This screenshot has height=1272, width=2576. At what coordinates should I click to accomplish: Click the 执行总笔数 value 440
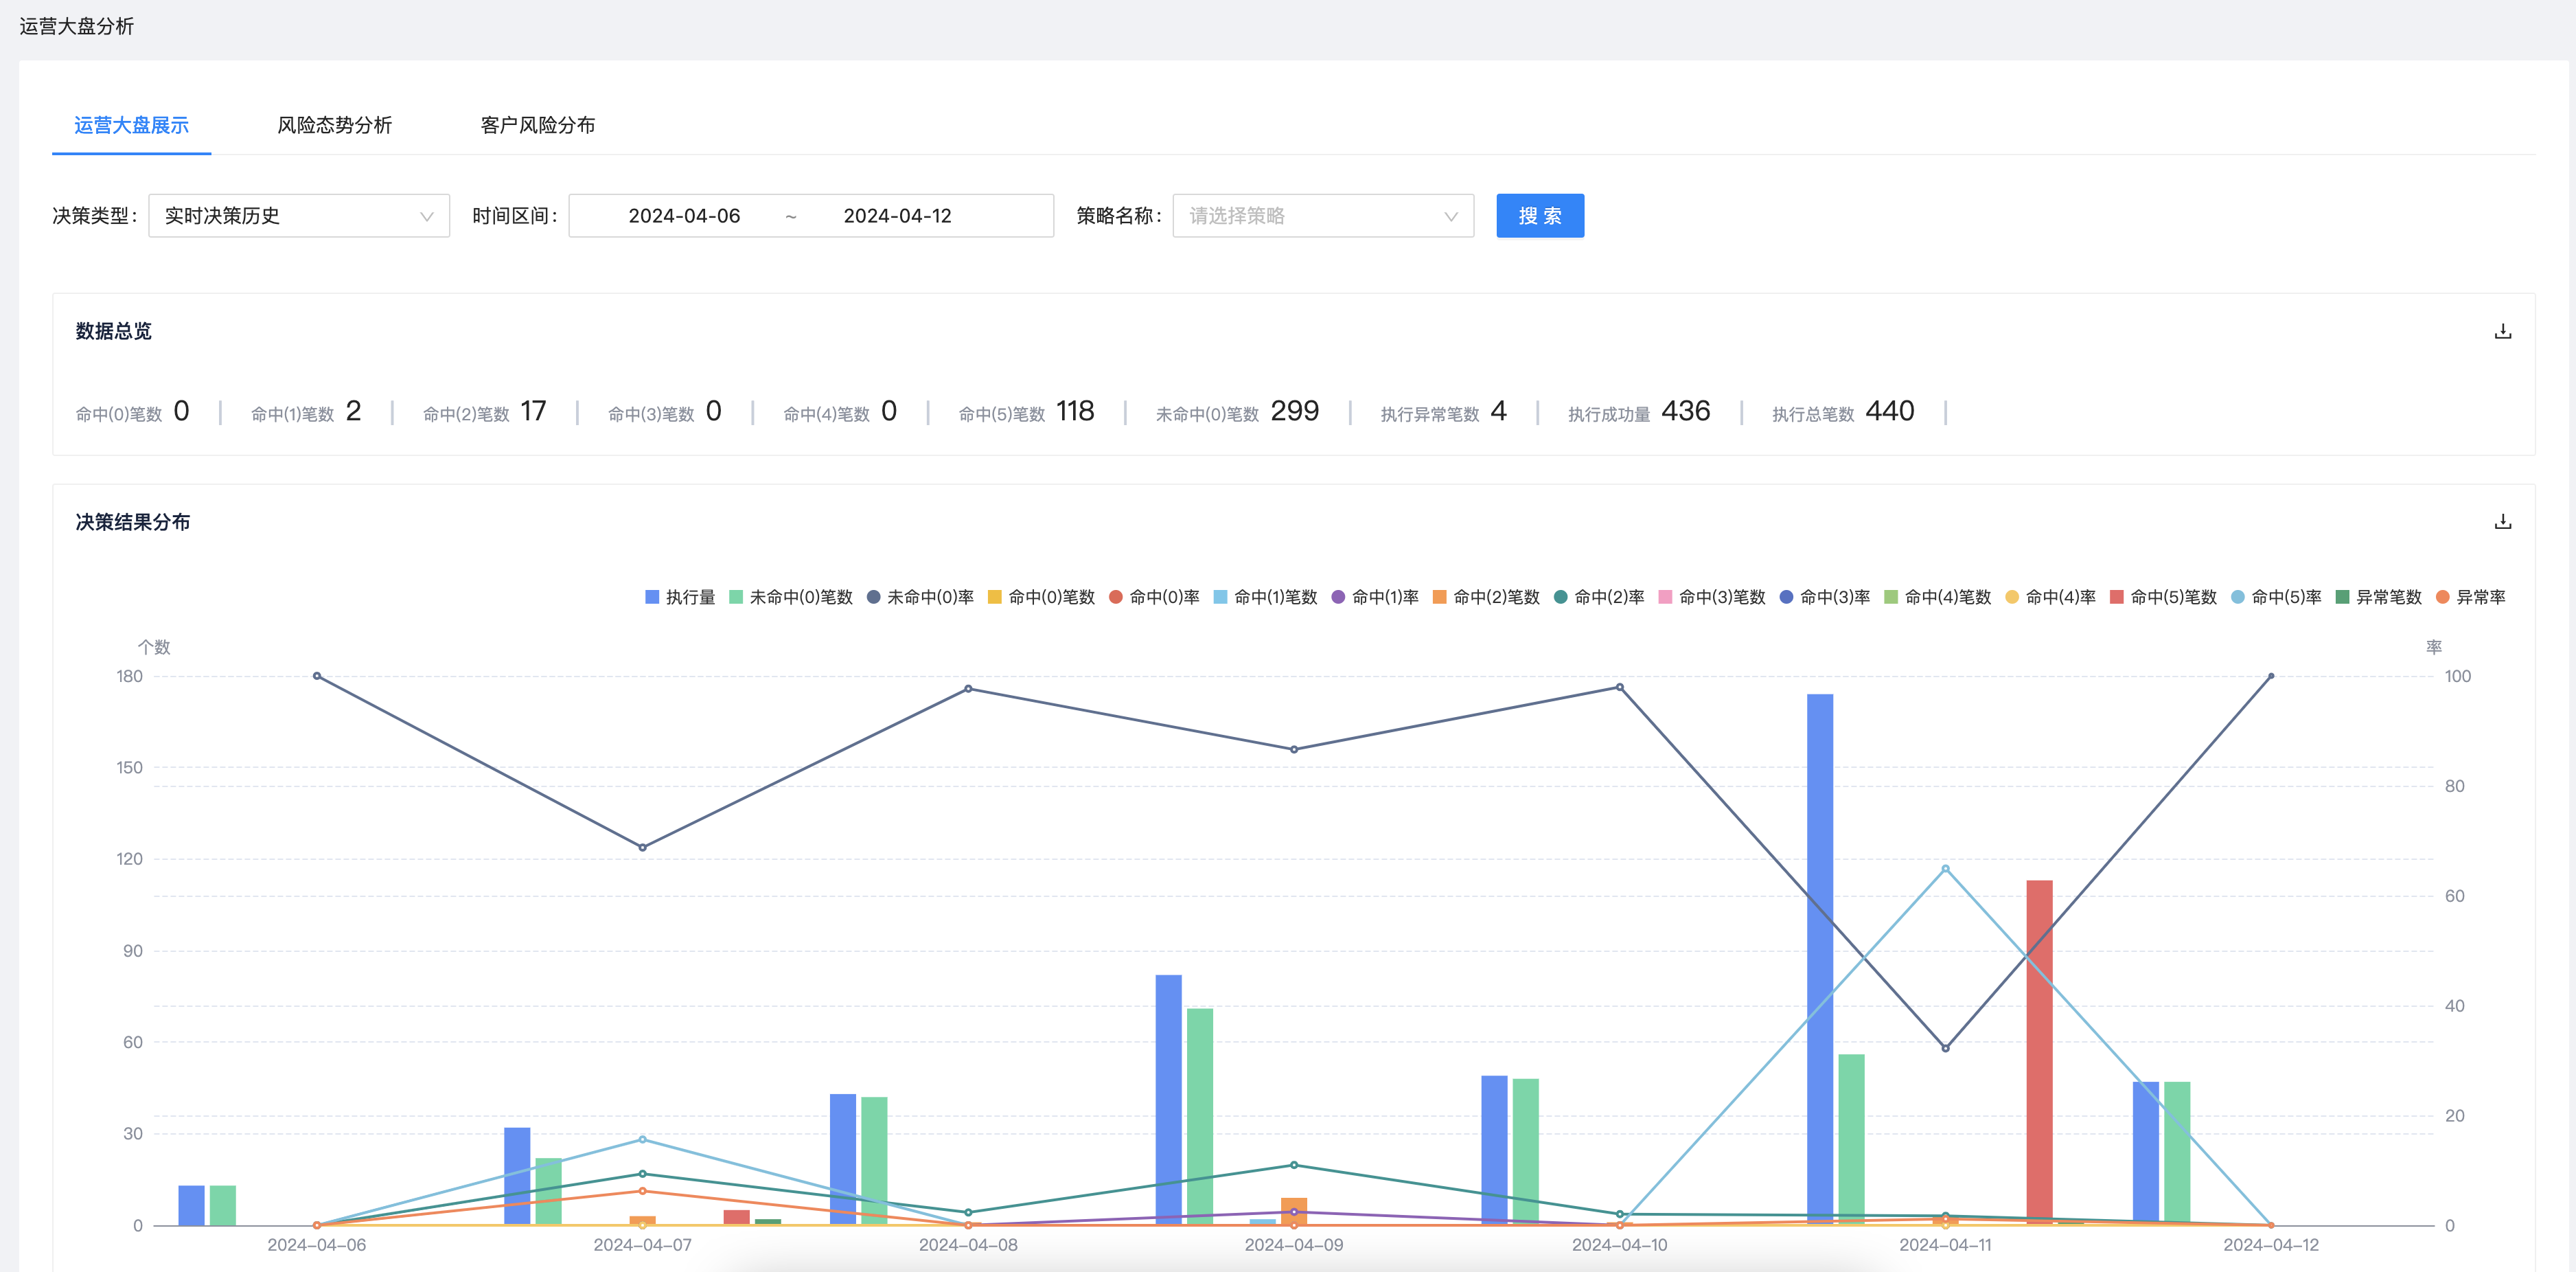point(1889,411)
